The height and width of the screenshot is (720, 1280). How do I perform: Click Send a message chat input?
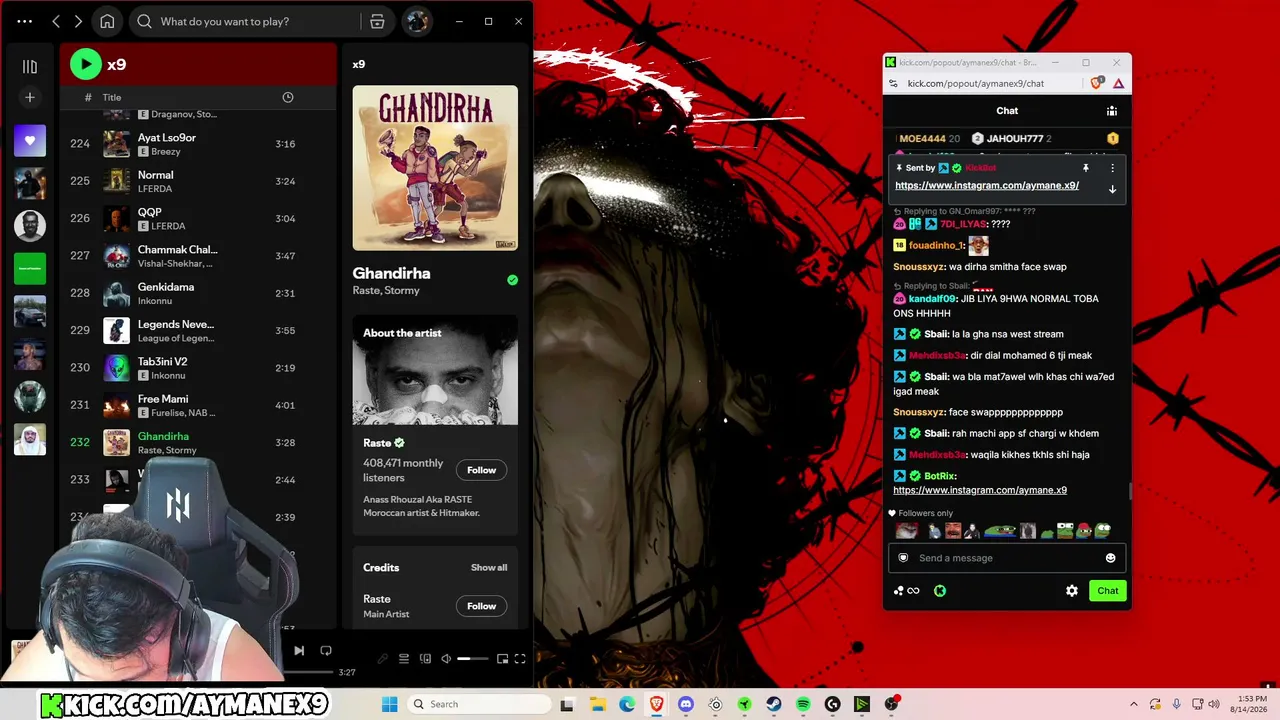point(1007,558)
